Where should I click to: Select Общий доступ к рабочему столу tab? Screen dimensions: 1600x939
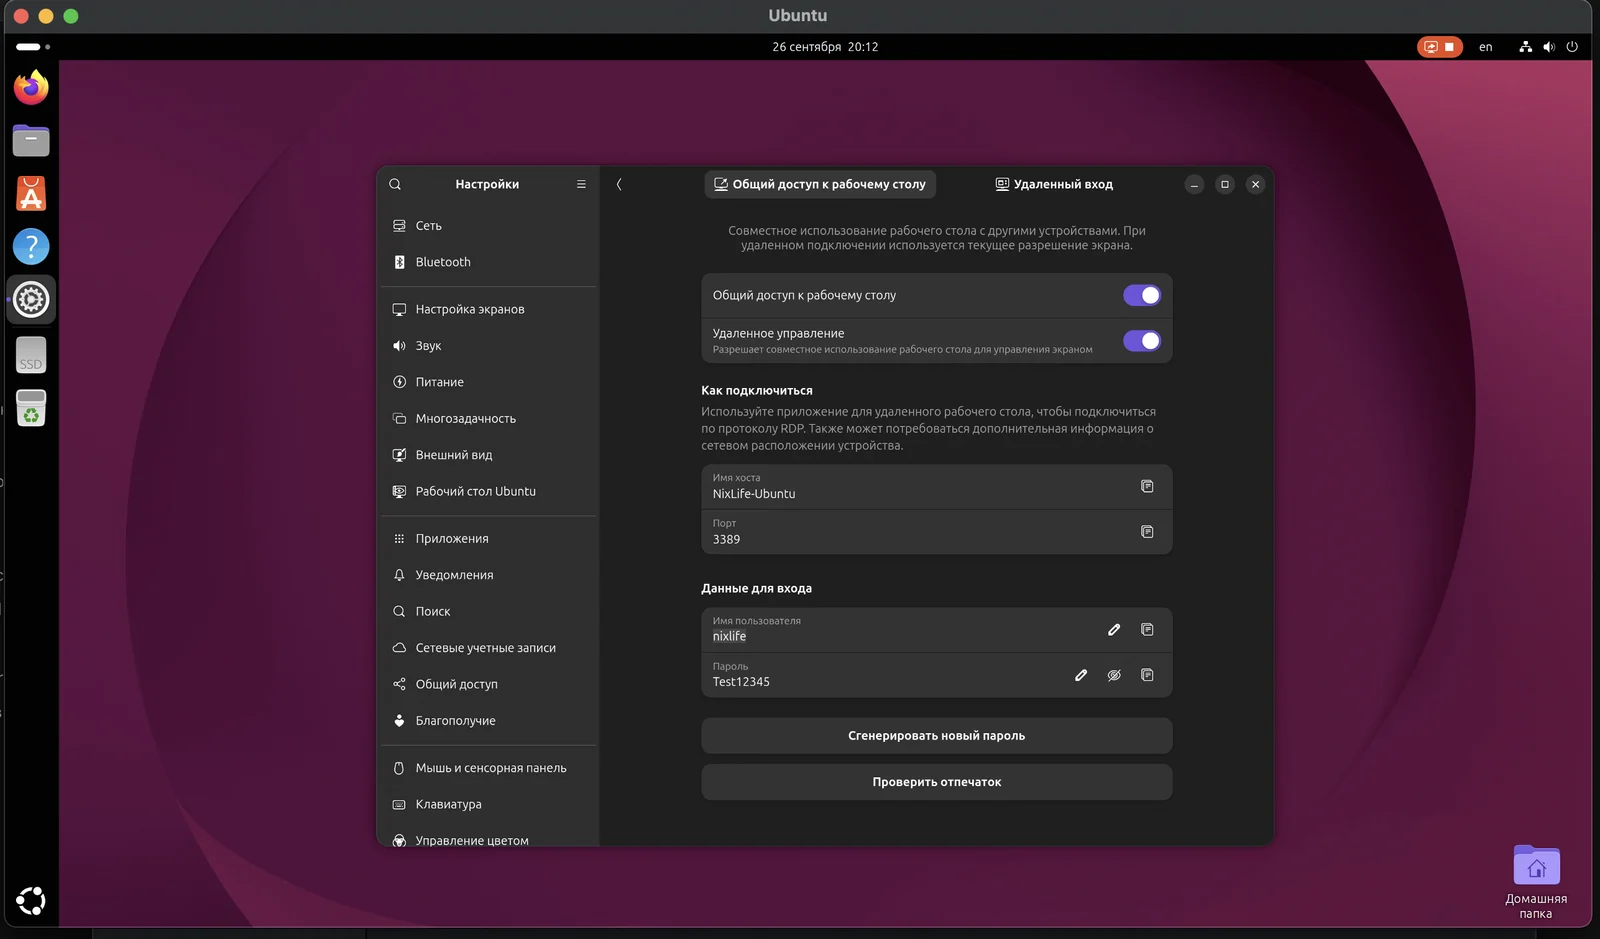(x=820, y=184)
